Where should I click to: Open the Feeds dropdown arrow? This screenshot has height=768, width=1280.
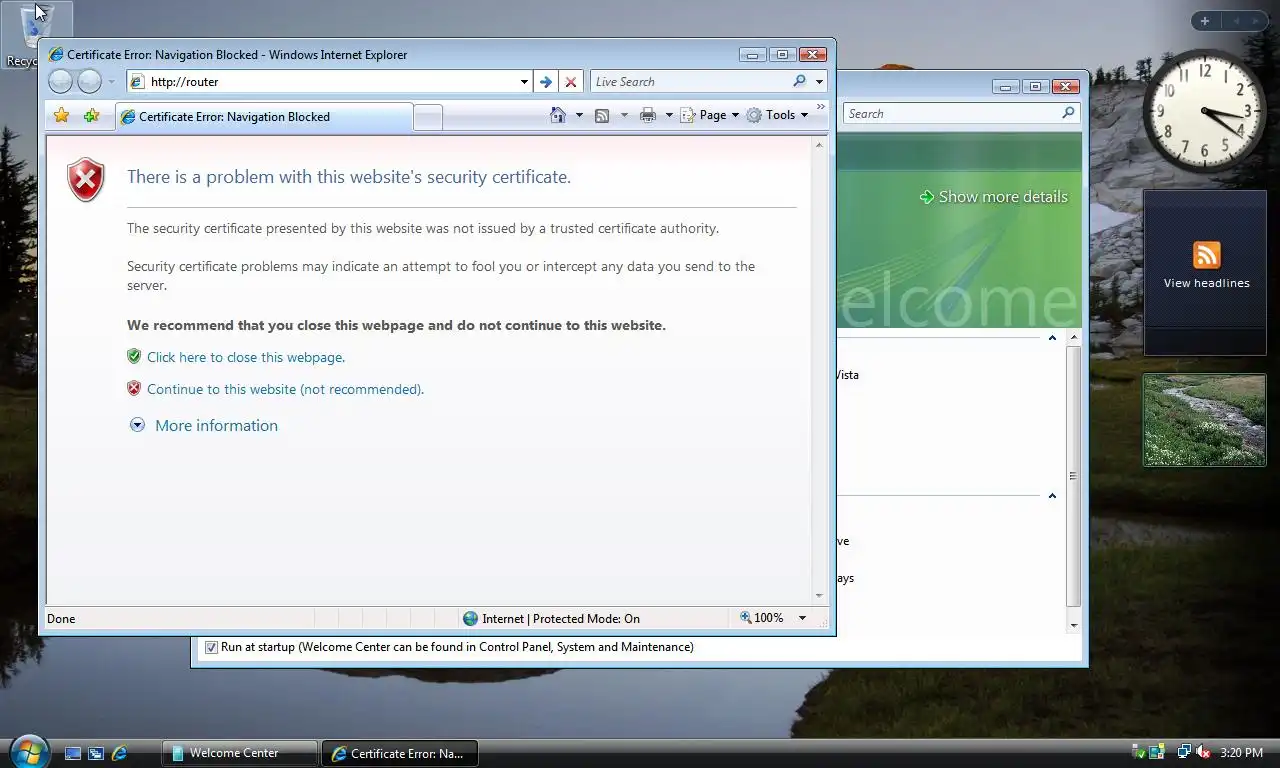[x=624, y=115]
